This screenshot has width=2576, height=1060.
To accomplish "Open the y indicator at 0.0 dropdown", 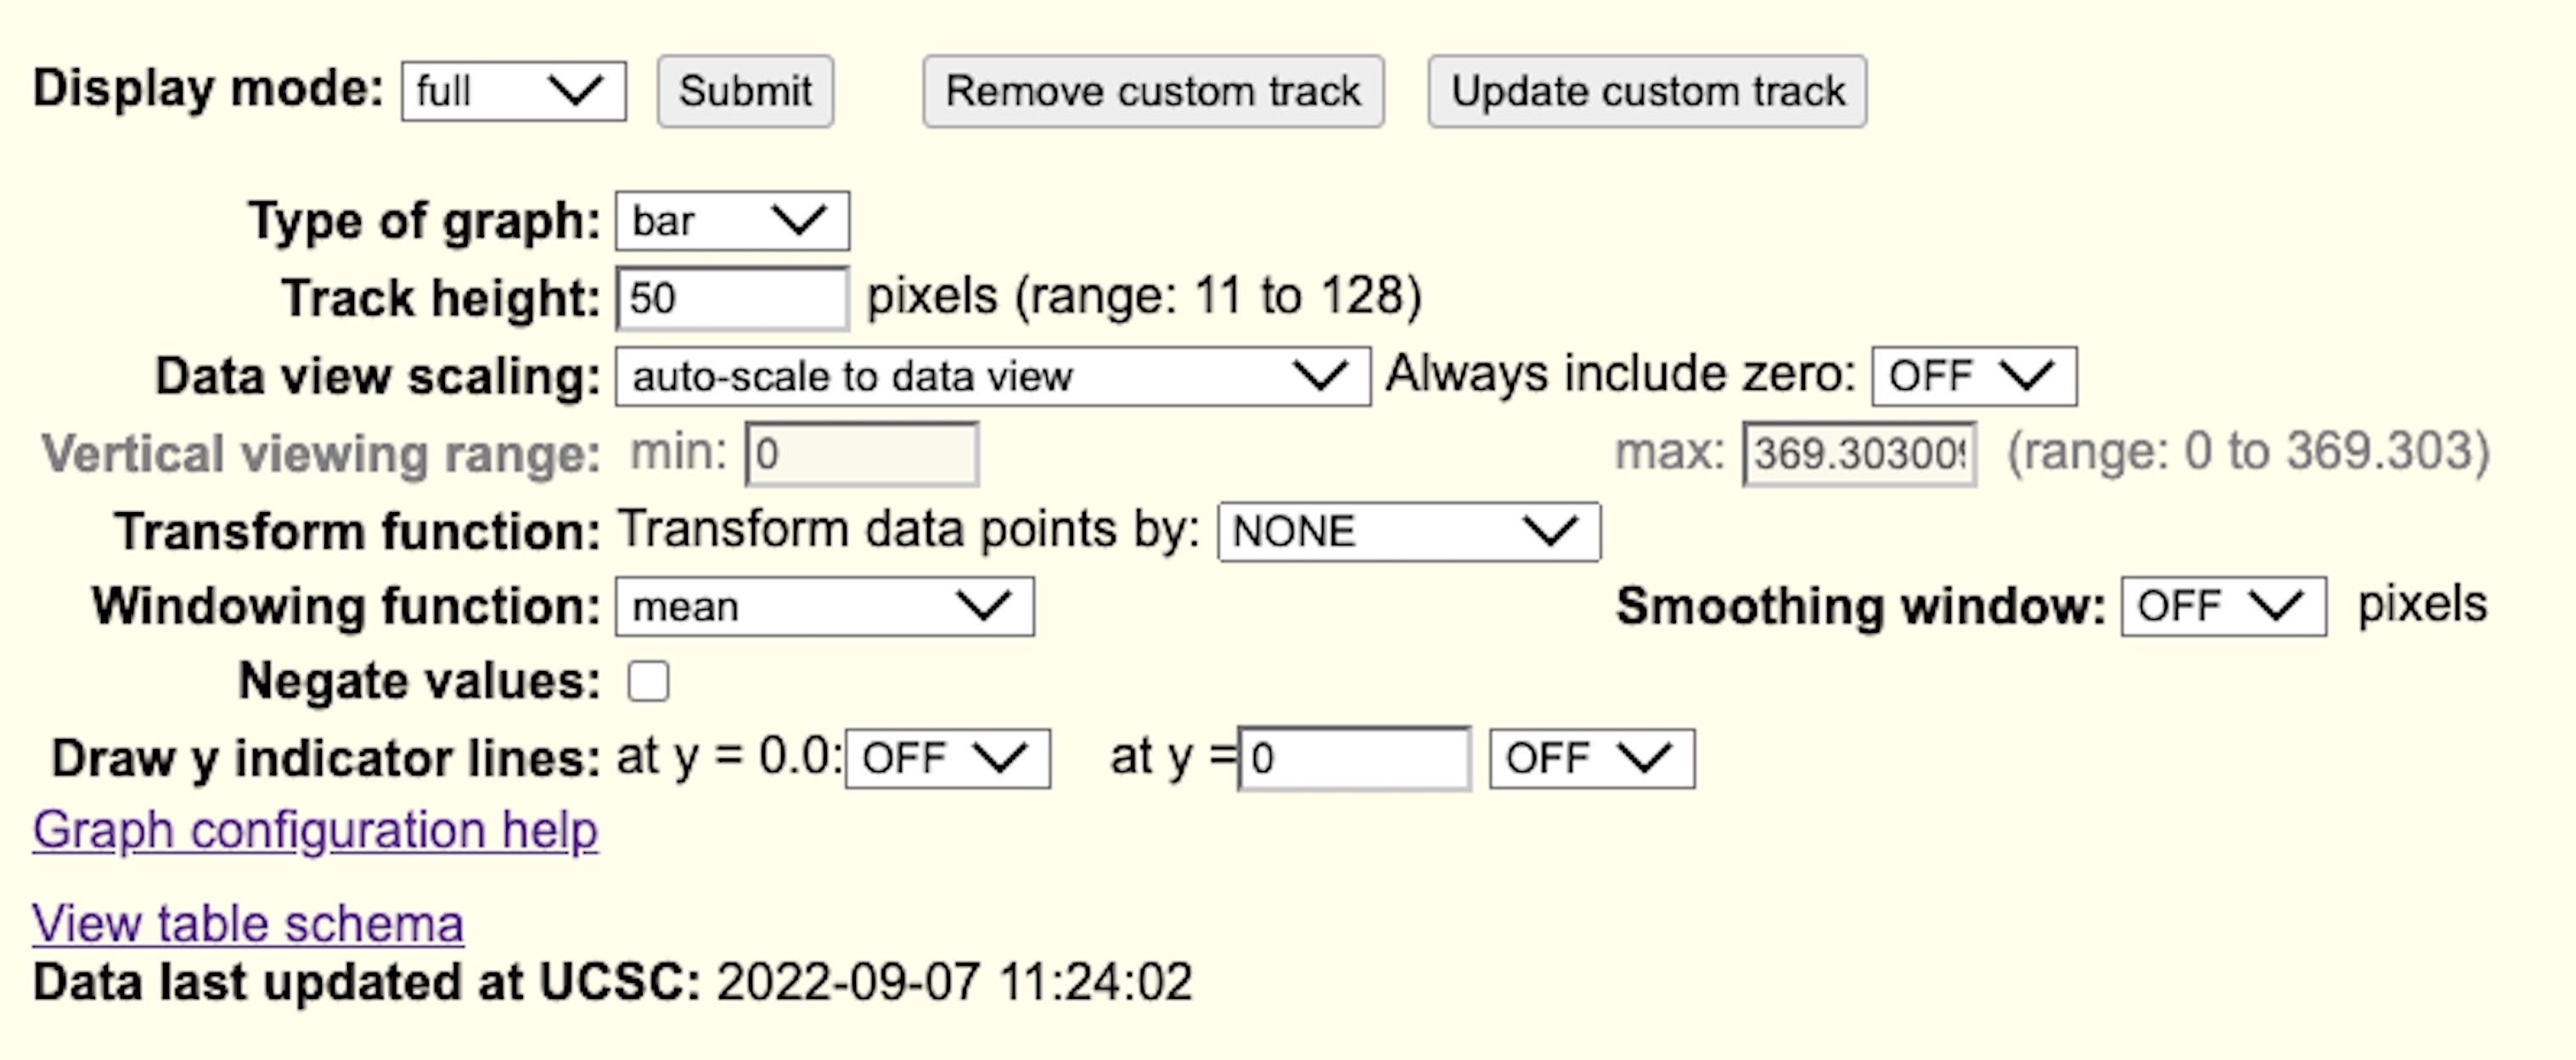I will click(x=947, y=759).
